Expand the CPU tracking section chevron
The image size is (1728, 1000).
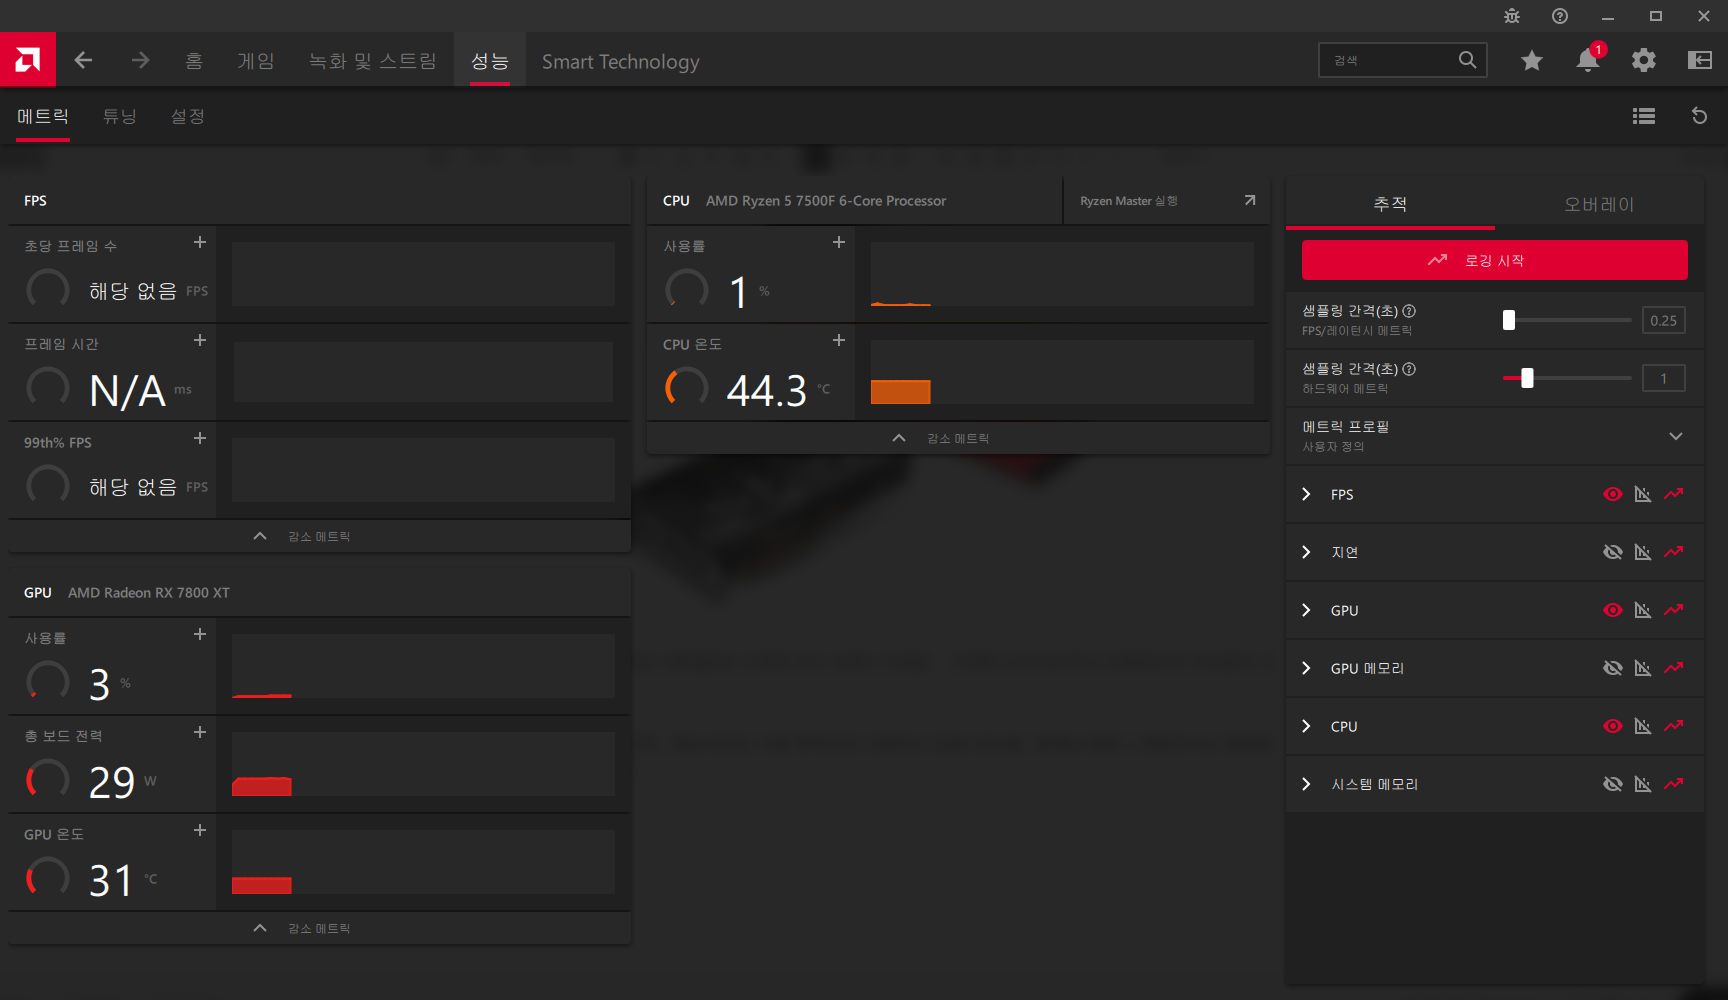(x=1306, y=726)
